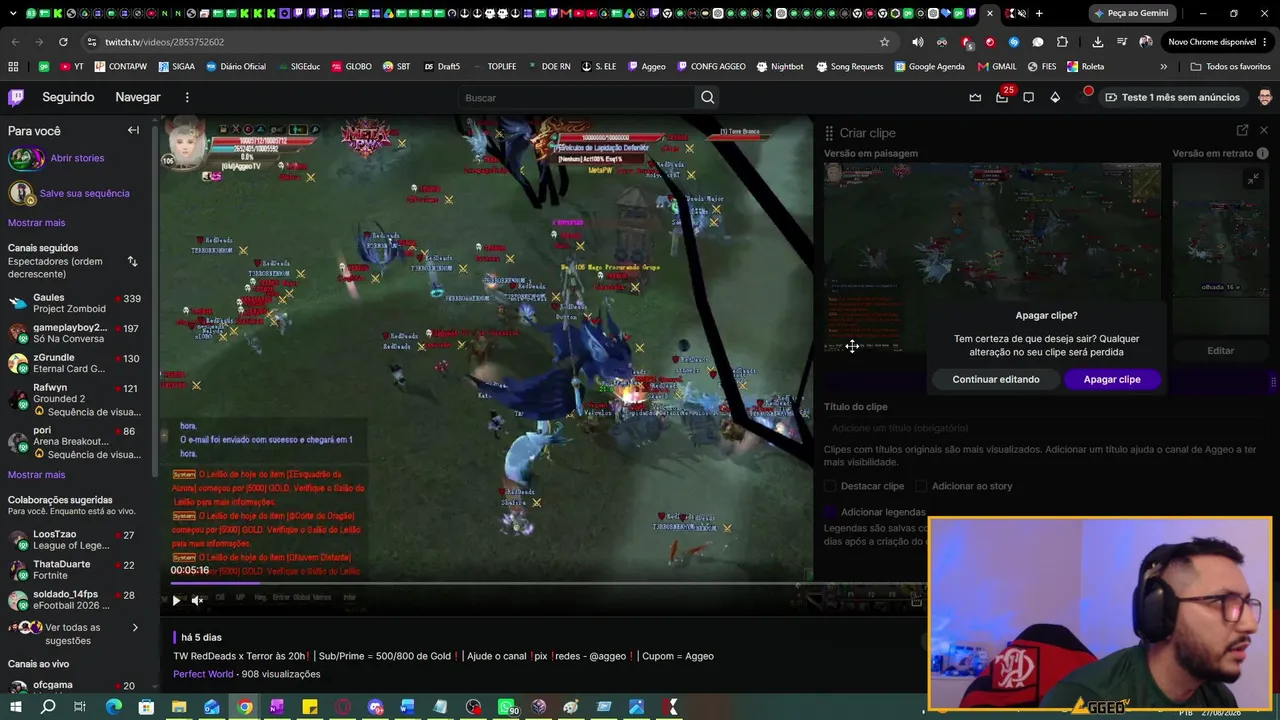
Task: Open the Twitch home logo
Action: coord(16,97)
